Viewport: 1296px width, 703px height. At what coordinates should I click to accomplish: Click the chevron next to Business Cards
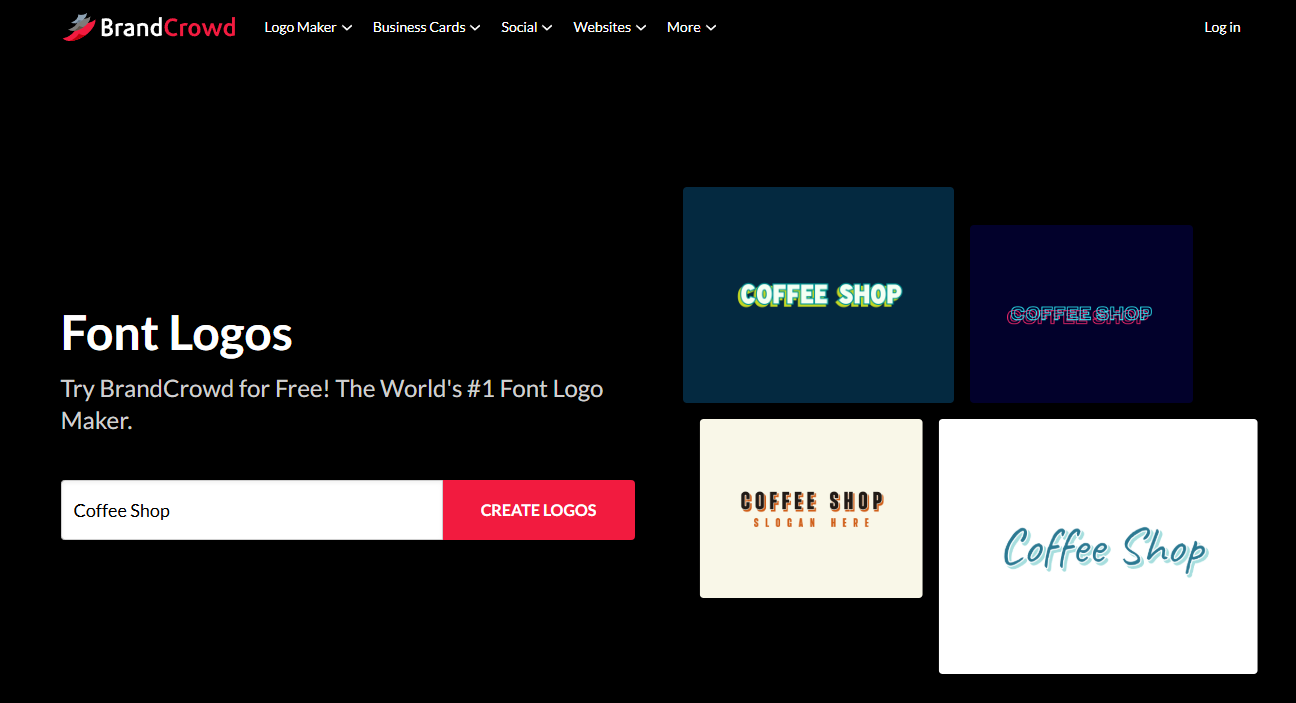tap(475, 28)
